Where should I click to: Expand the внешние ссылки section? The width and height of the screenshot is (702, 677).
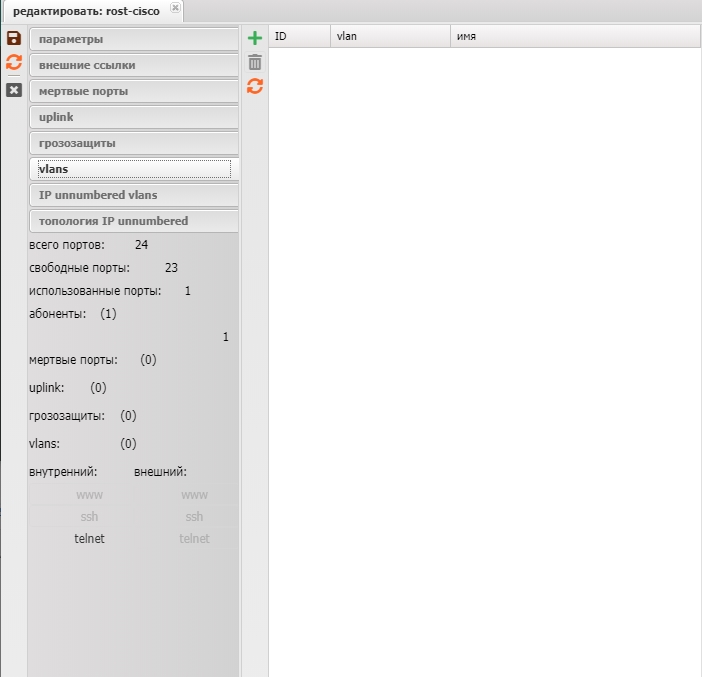tap(134, 65)
